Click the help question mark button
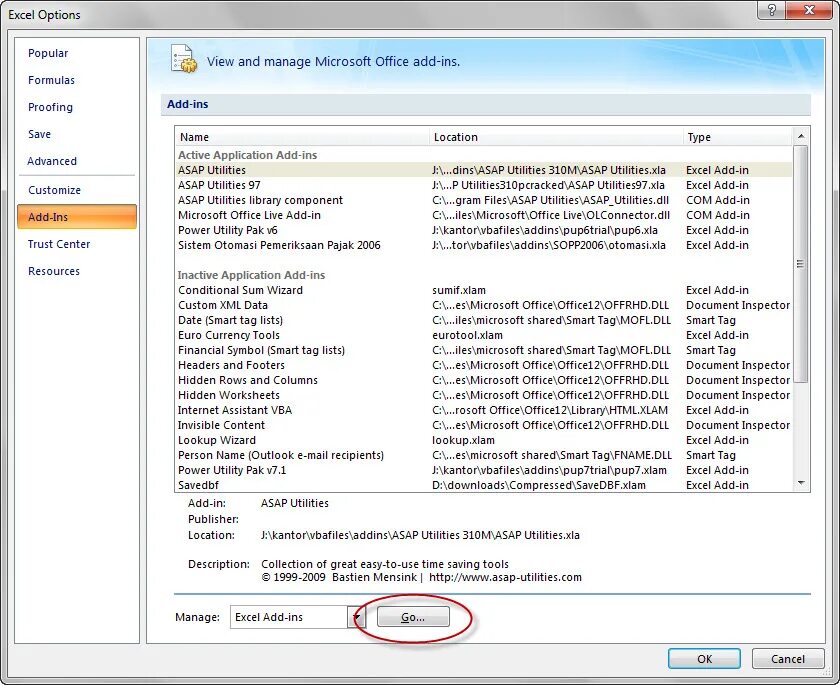 771,10
